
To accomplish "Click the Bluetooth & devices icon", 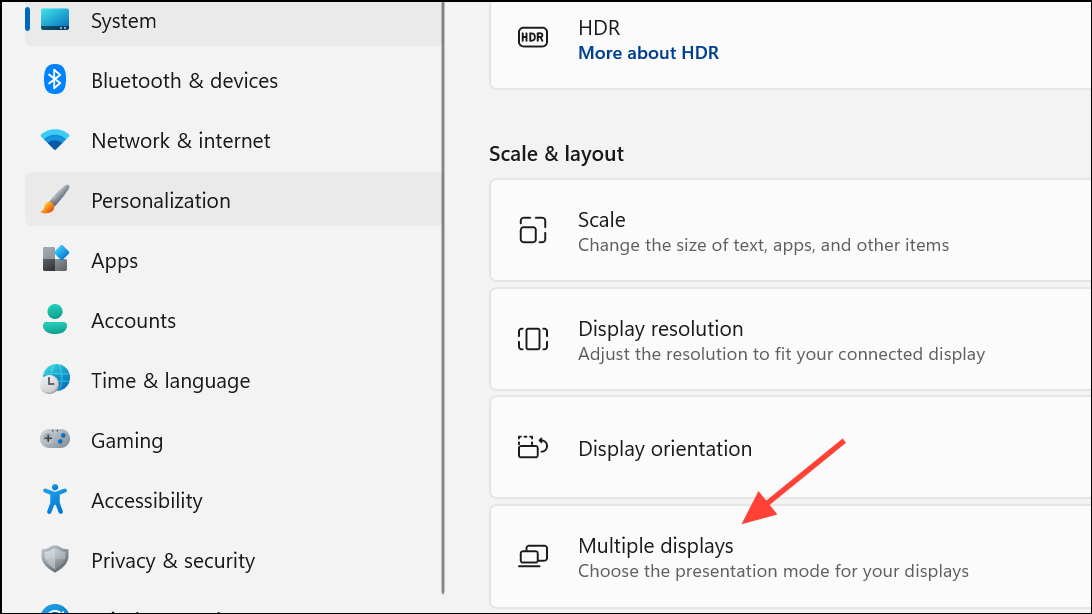I will click(55, 80).
